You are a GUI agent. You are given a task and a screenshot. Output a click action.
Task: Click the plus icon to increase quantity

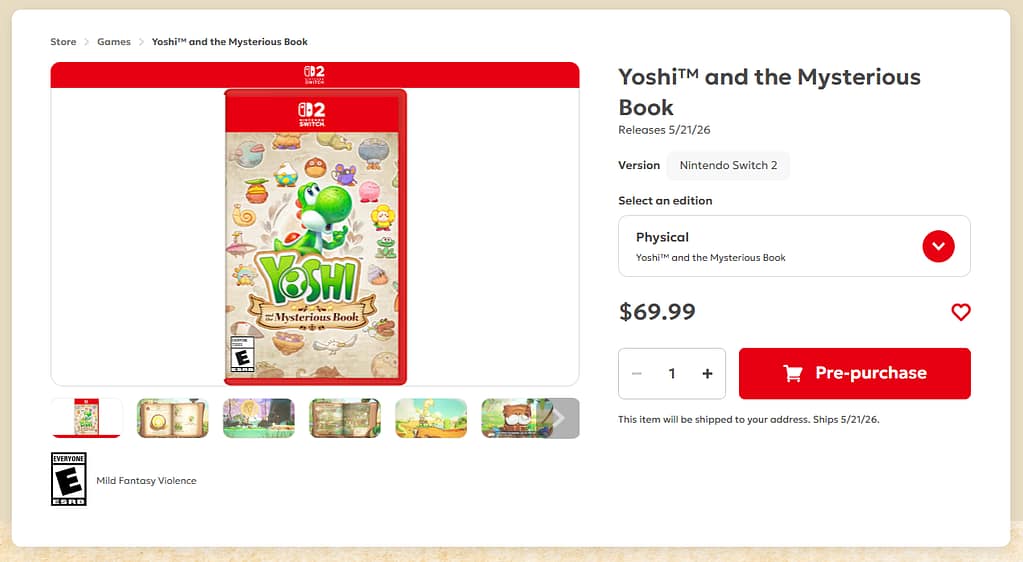point(707,374)
